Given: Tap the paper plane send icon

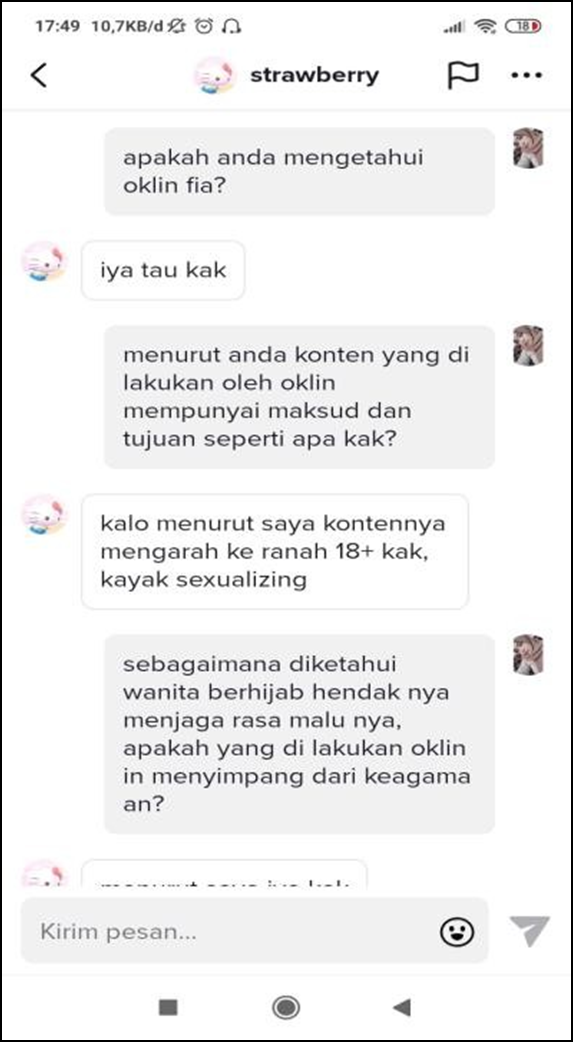Looking at the screenshot, I should click(x=530, y=930).
